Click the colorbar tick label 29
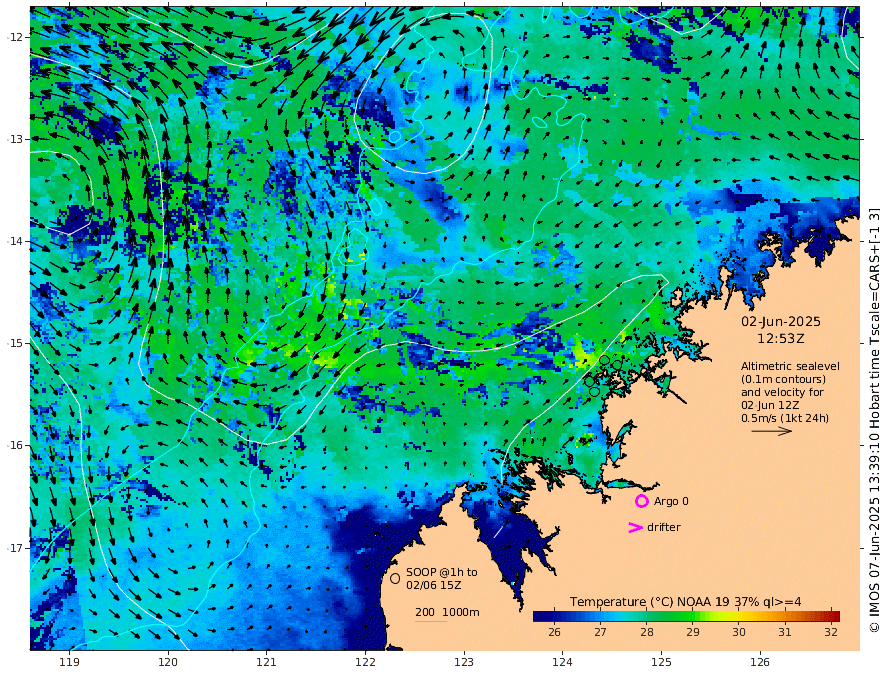This screenshot has width=880, height=680. [693, 632]
